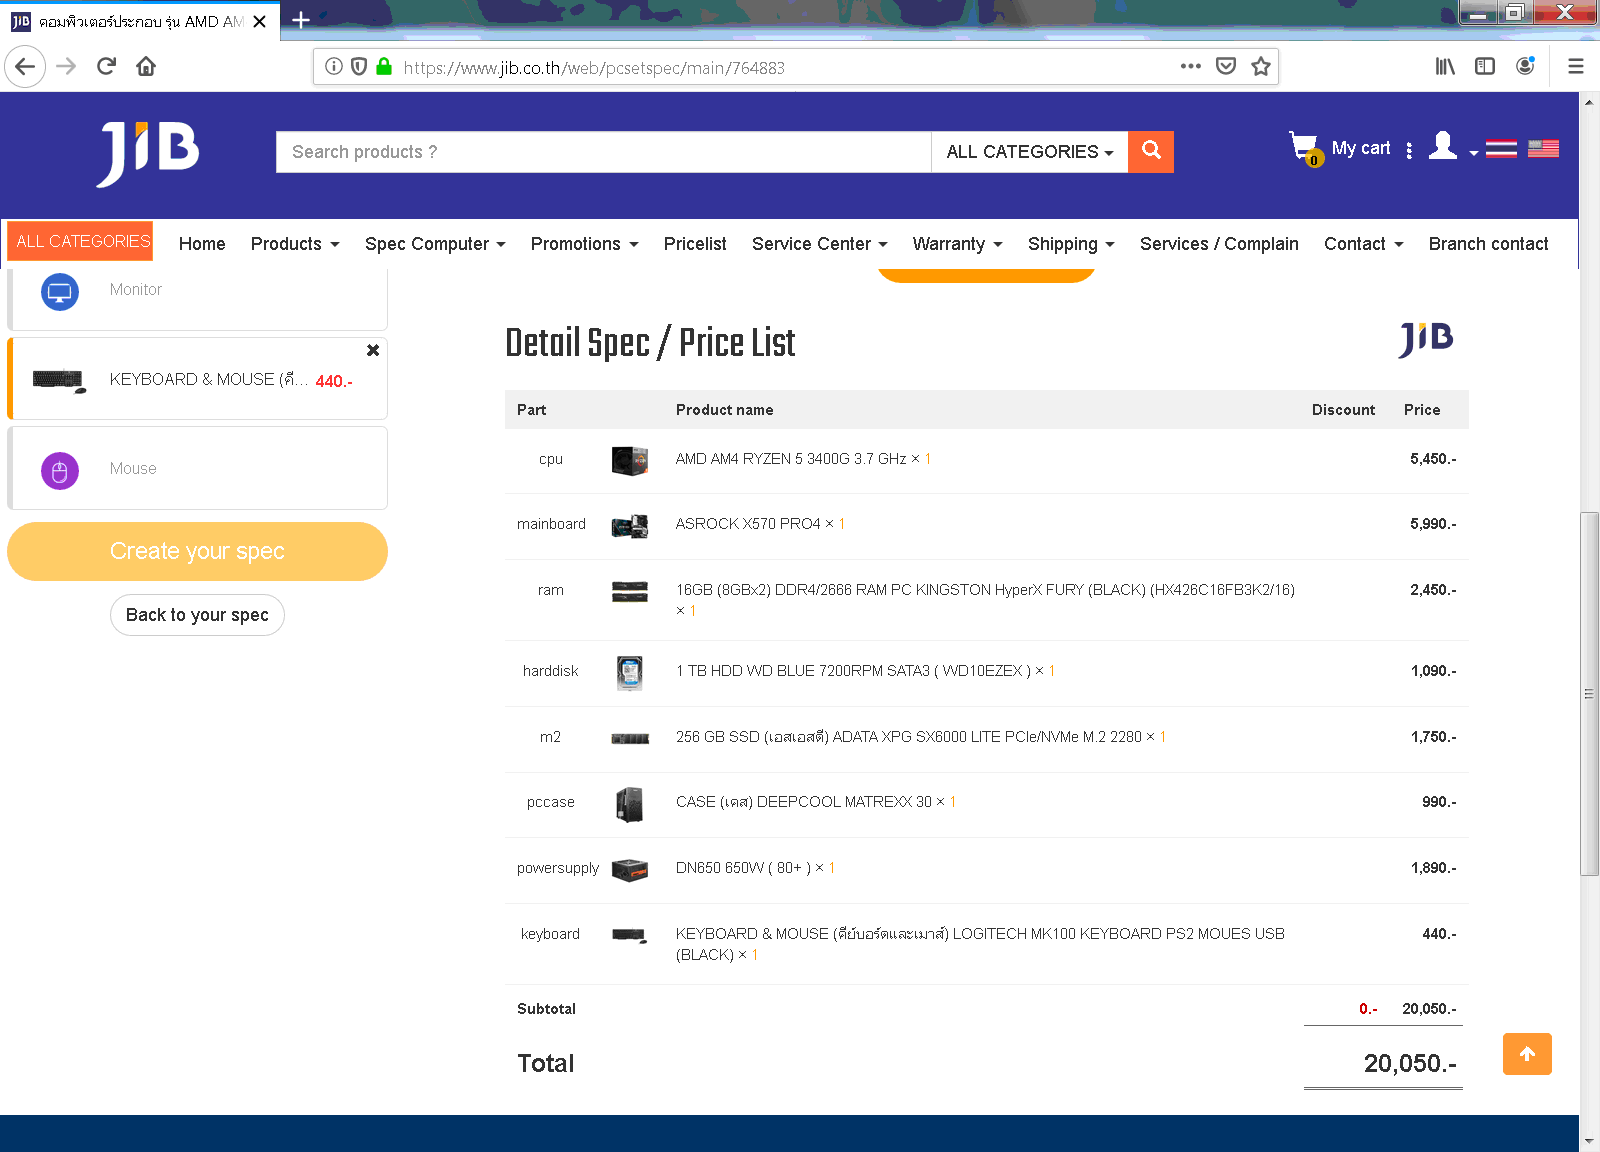Switch language with the US flag
The image size is (1600, 1152).
pyautogui.click(x=1543, y=149)
